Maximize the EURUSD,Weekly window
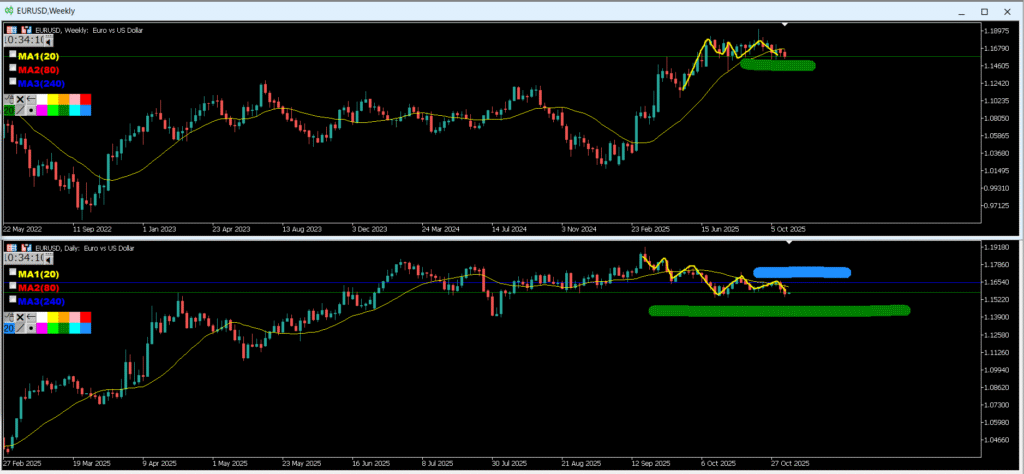1024x474 pixels. pyautogui.click(x=984, y=10)
